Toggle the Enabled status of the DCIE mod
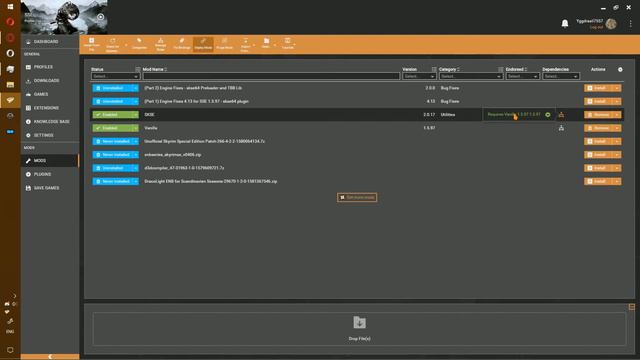This screenshot has width=640, height=360. [112, 115]
